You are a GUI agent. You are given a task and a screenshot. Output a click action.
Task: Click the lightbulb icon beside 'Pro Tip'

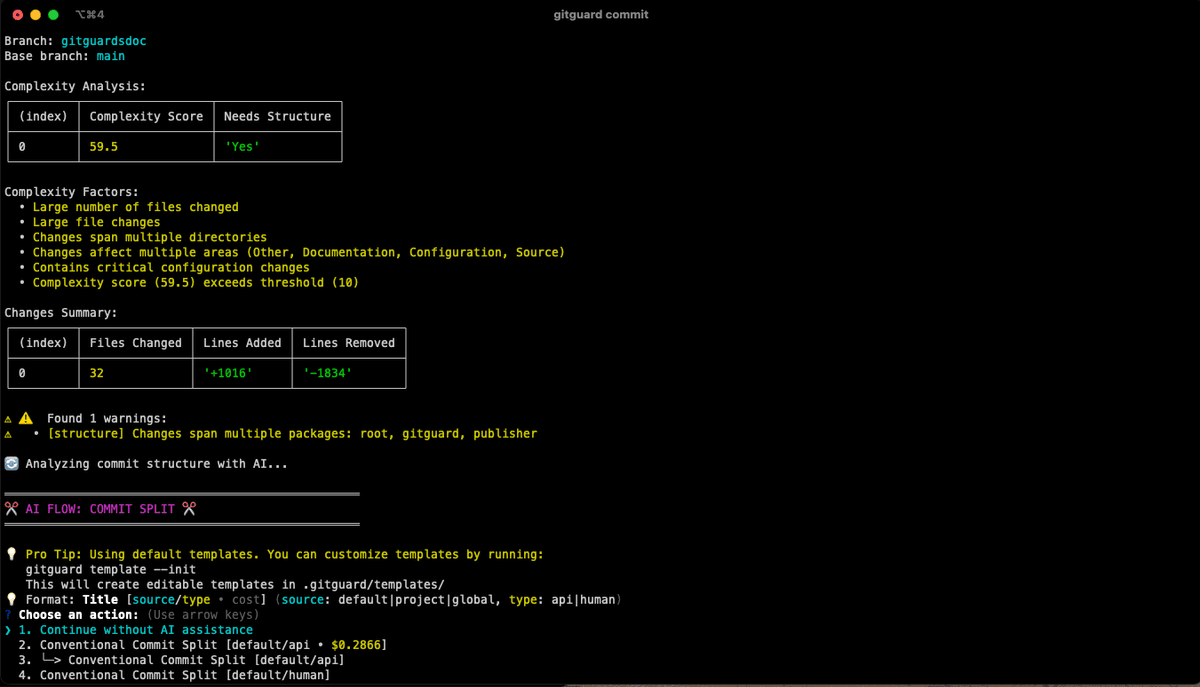[x=11, y=554]
